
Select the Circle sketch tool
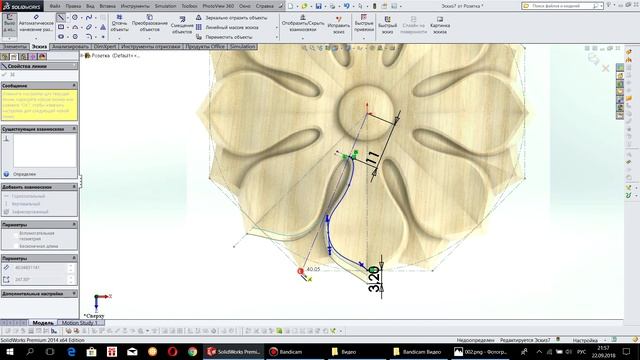(75, 18)
